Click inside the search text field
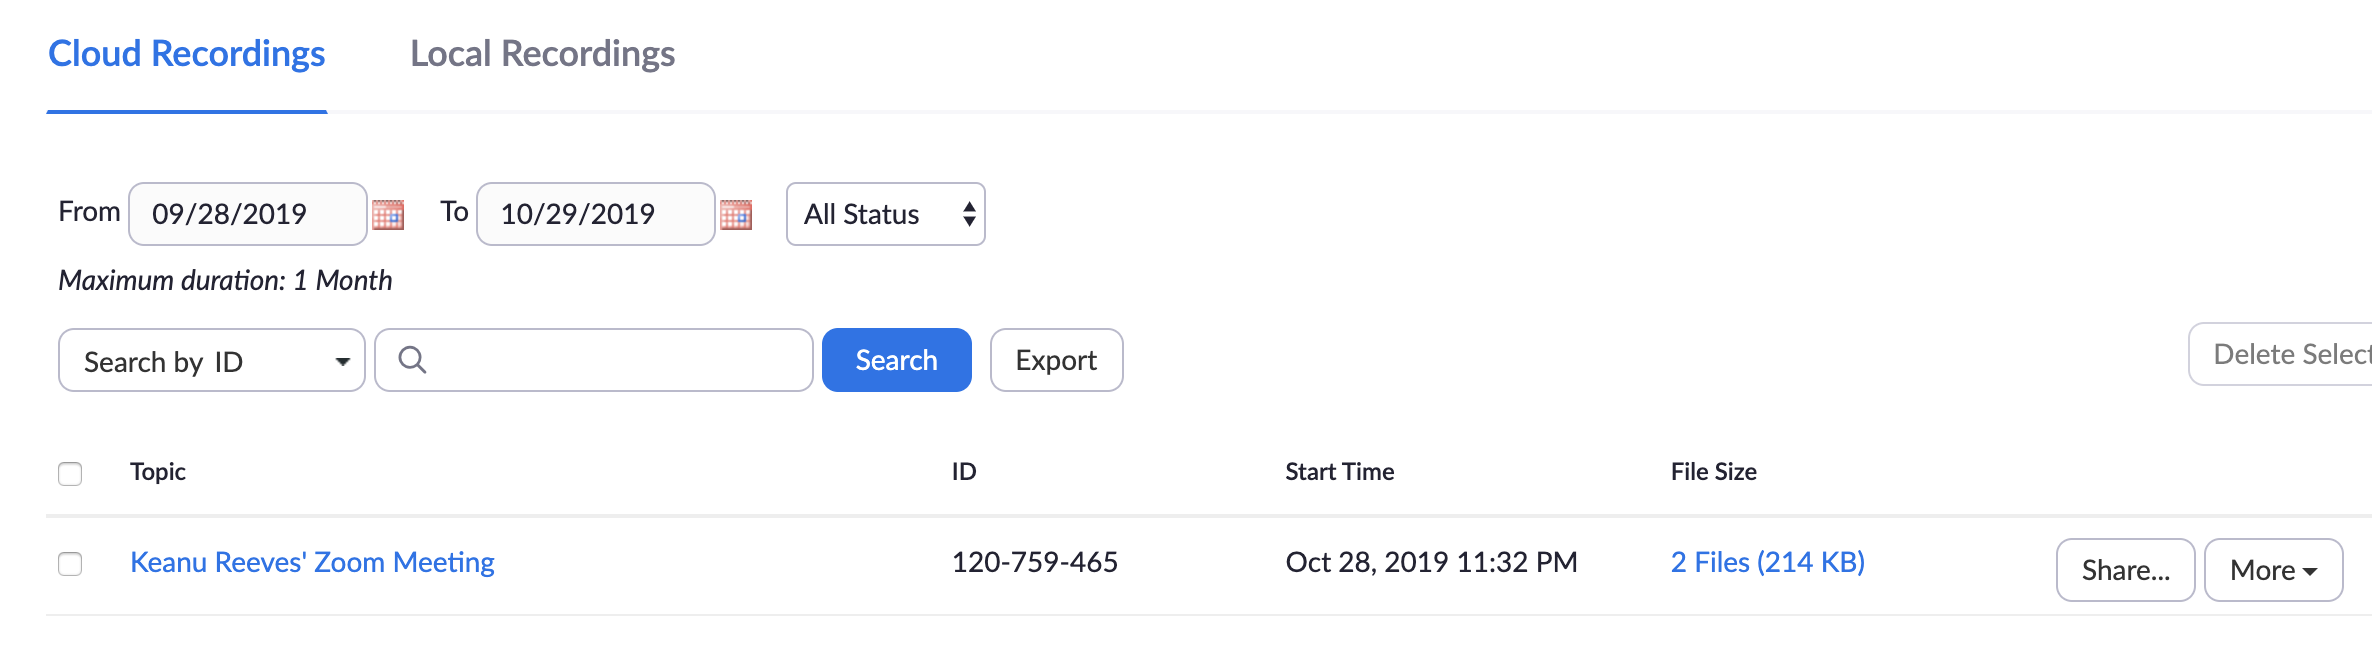2372x672 pixels. [594, 360]
